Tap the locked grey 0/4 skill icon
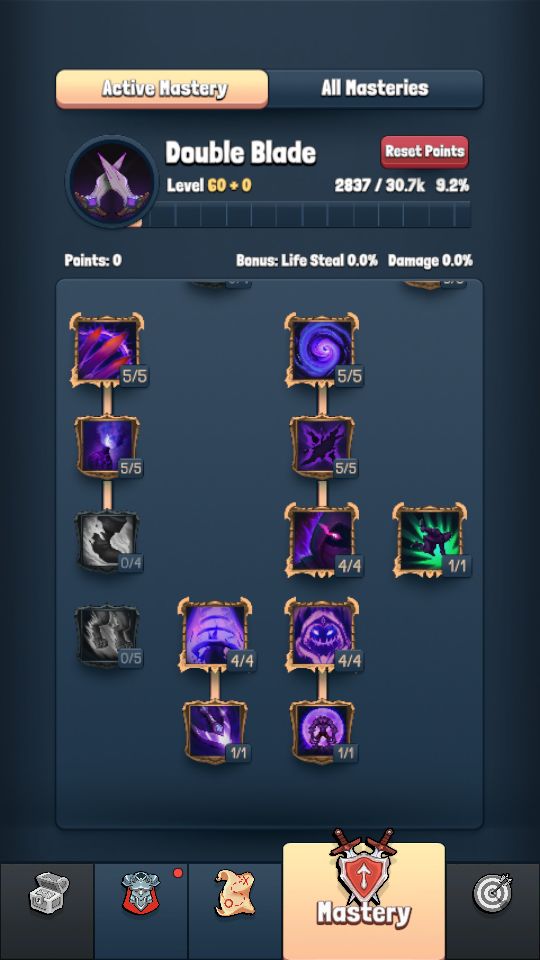Screen dimensions: 540x960 [107, 542]
